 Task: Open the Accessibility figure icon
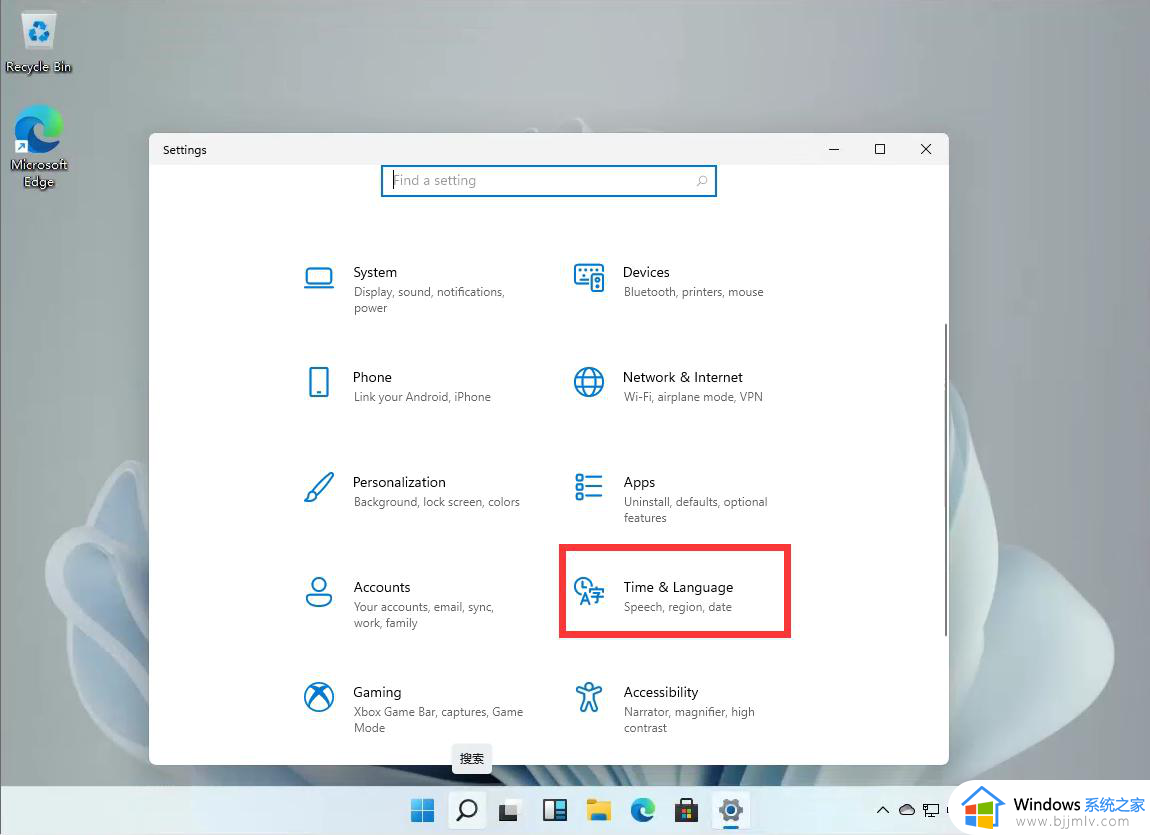point(589,697)
